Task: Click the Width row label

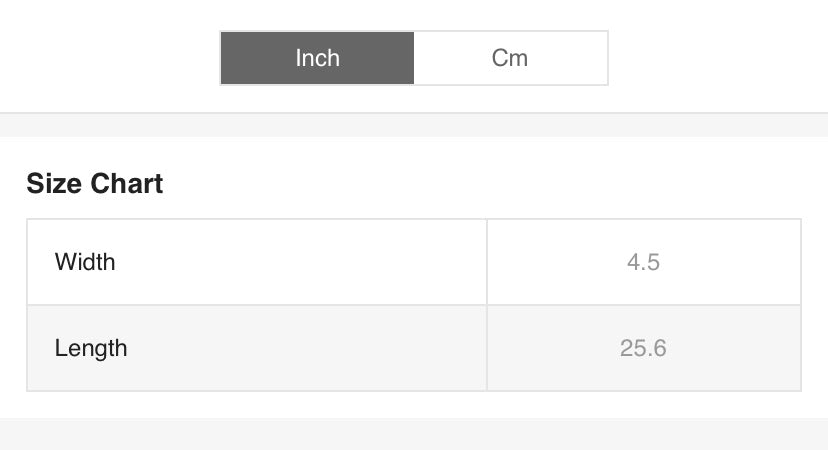Action: tap(85, 262)
